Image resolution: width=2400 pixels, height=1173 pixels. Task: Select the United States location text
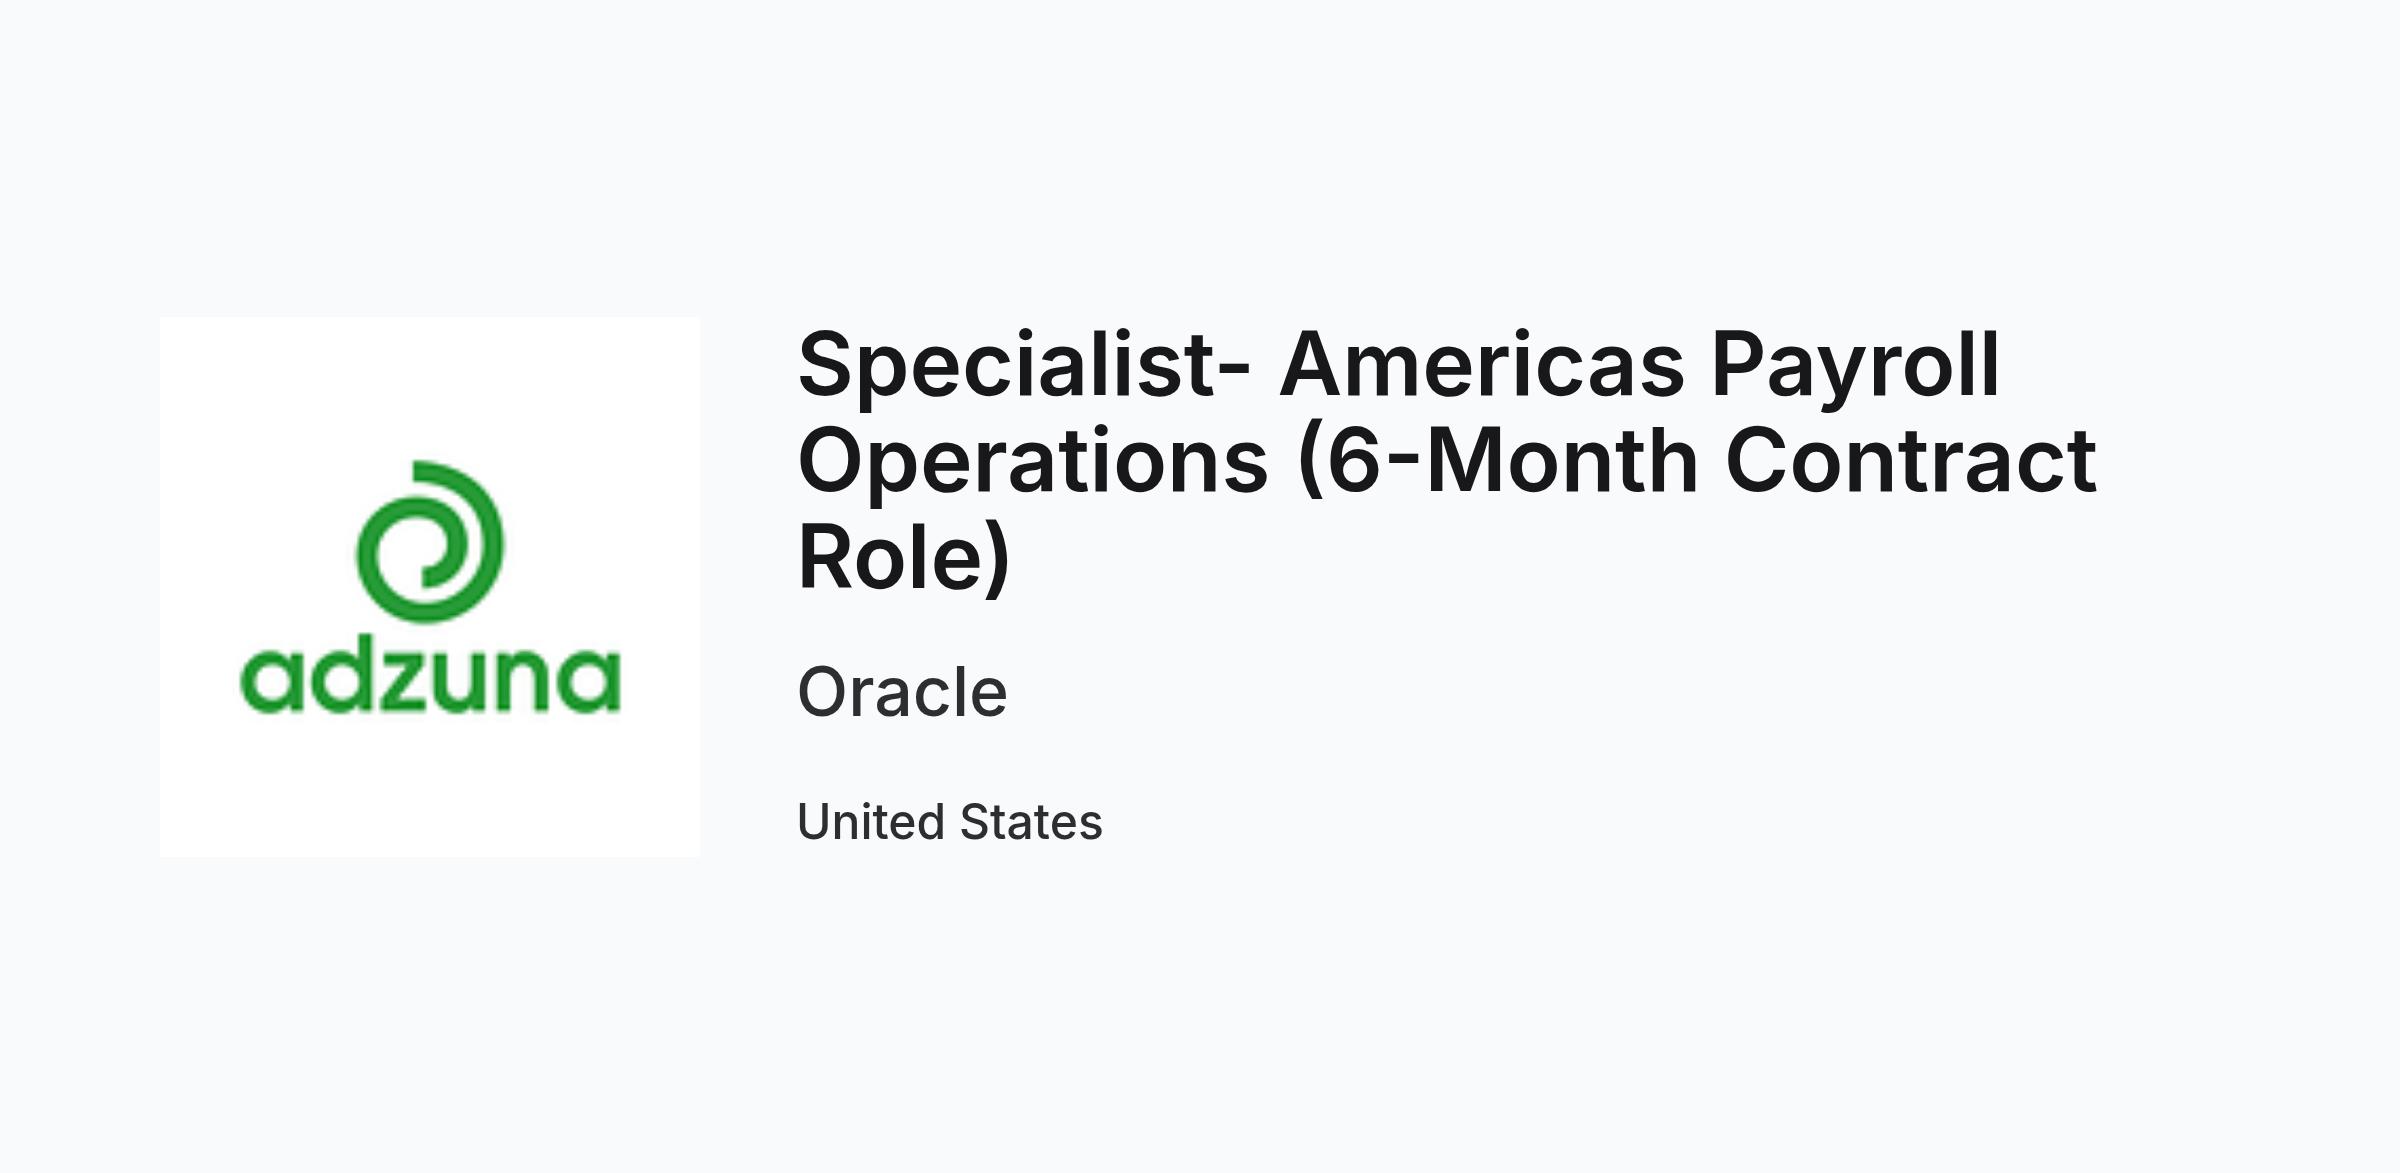(949, 822)
